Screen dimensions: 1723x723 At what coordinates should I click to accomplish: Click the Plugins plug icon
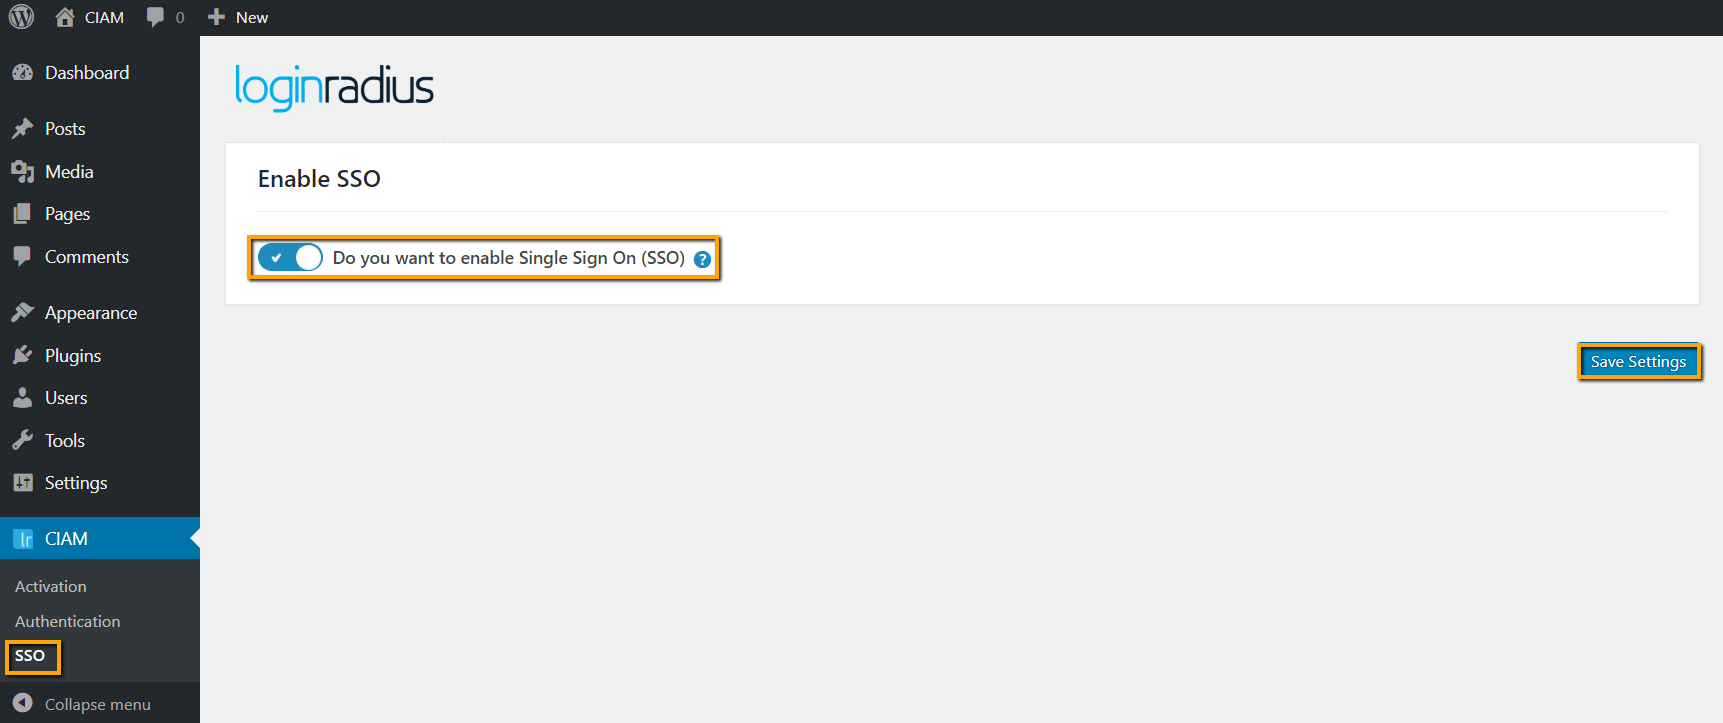(x=22, y=356)
